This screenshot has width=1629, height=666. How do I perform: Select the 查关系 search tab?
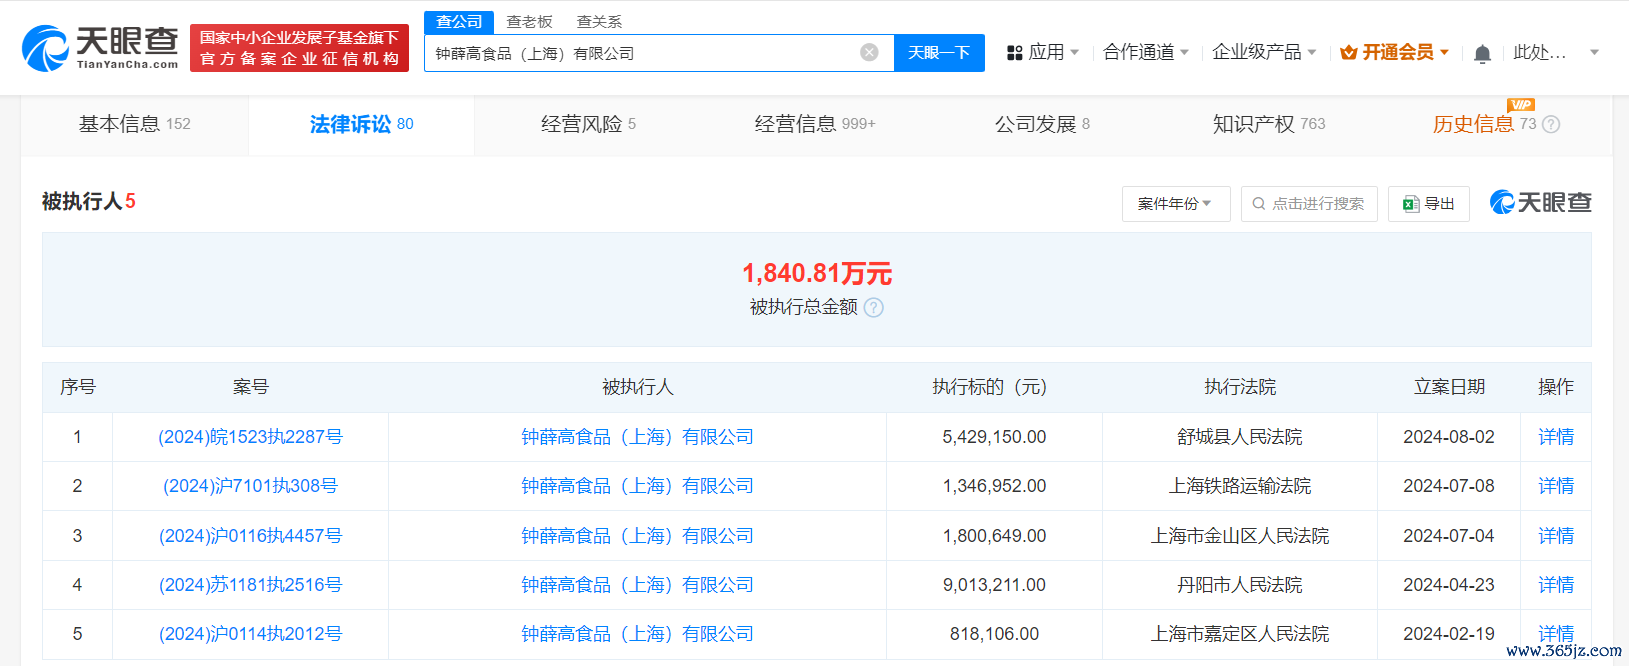point(599,22)
